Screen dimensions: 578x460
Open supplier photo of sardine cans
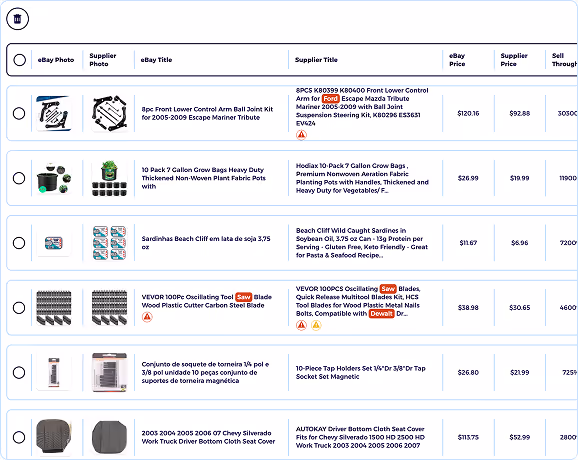click(x=109, y=243)
